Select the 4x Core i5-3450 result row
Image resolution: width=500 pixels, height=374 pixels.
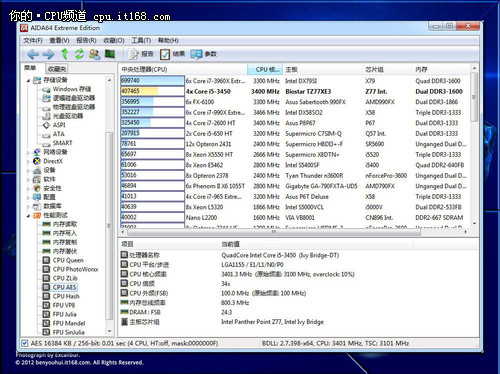point(295,91)
